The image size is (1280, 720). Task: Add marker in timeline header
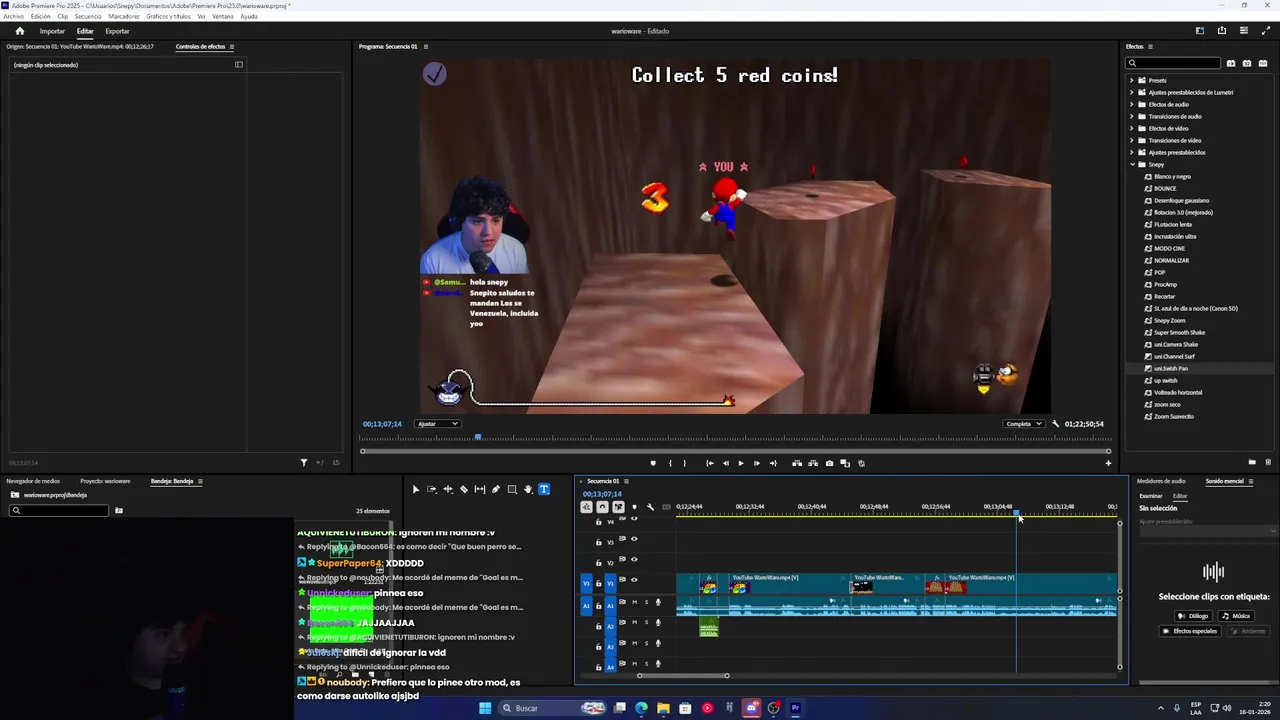634,507
